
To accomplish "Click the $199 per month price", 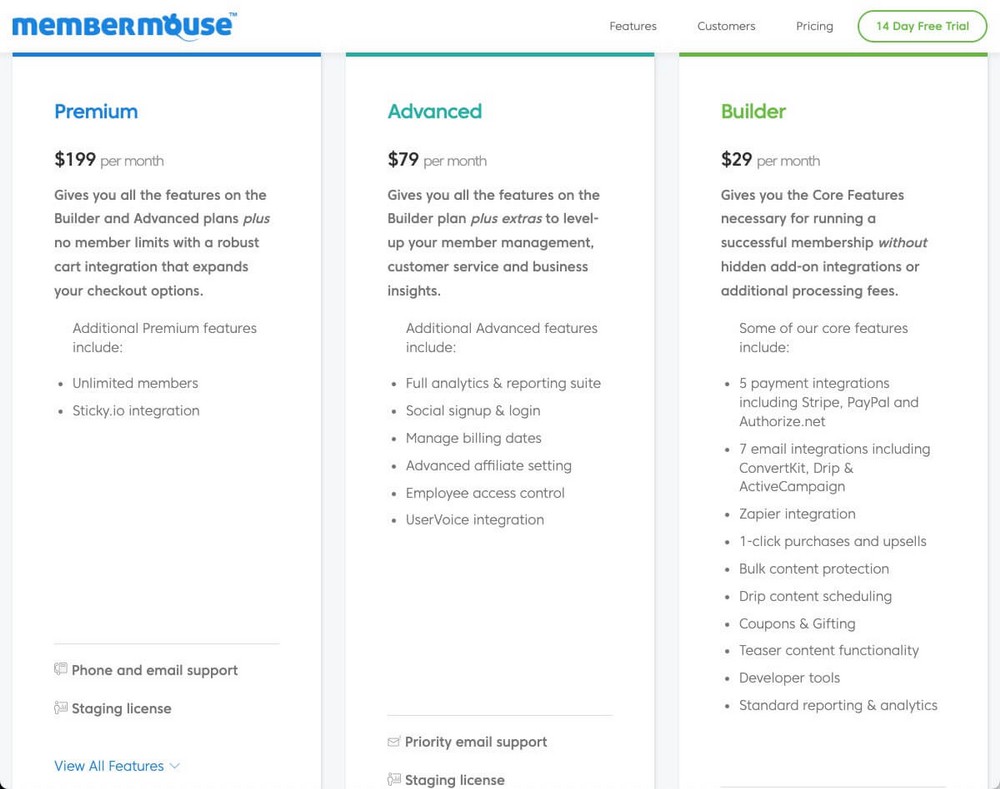I will point(109,159).
